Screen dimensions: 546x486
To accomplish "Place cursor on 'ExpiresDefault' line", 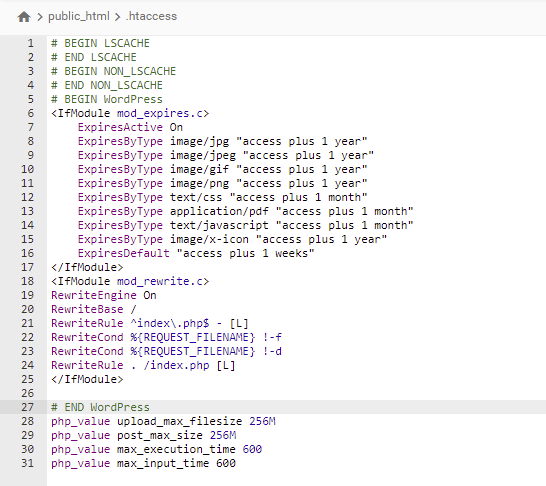I will pyautogui.click(x=196, y=253).
